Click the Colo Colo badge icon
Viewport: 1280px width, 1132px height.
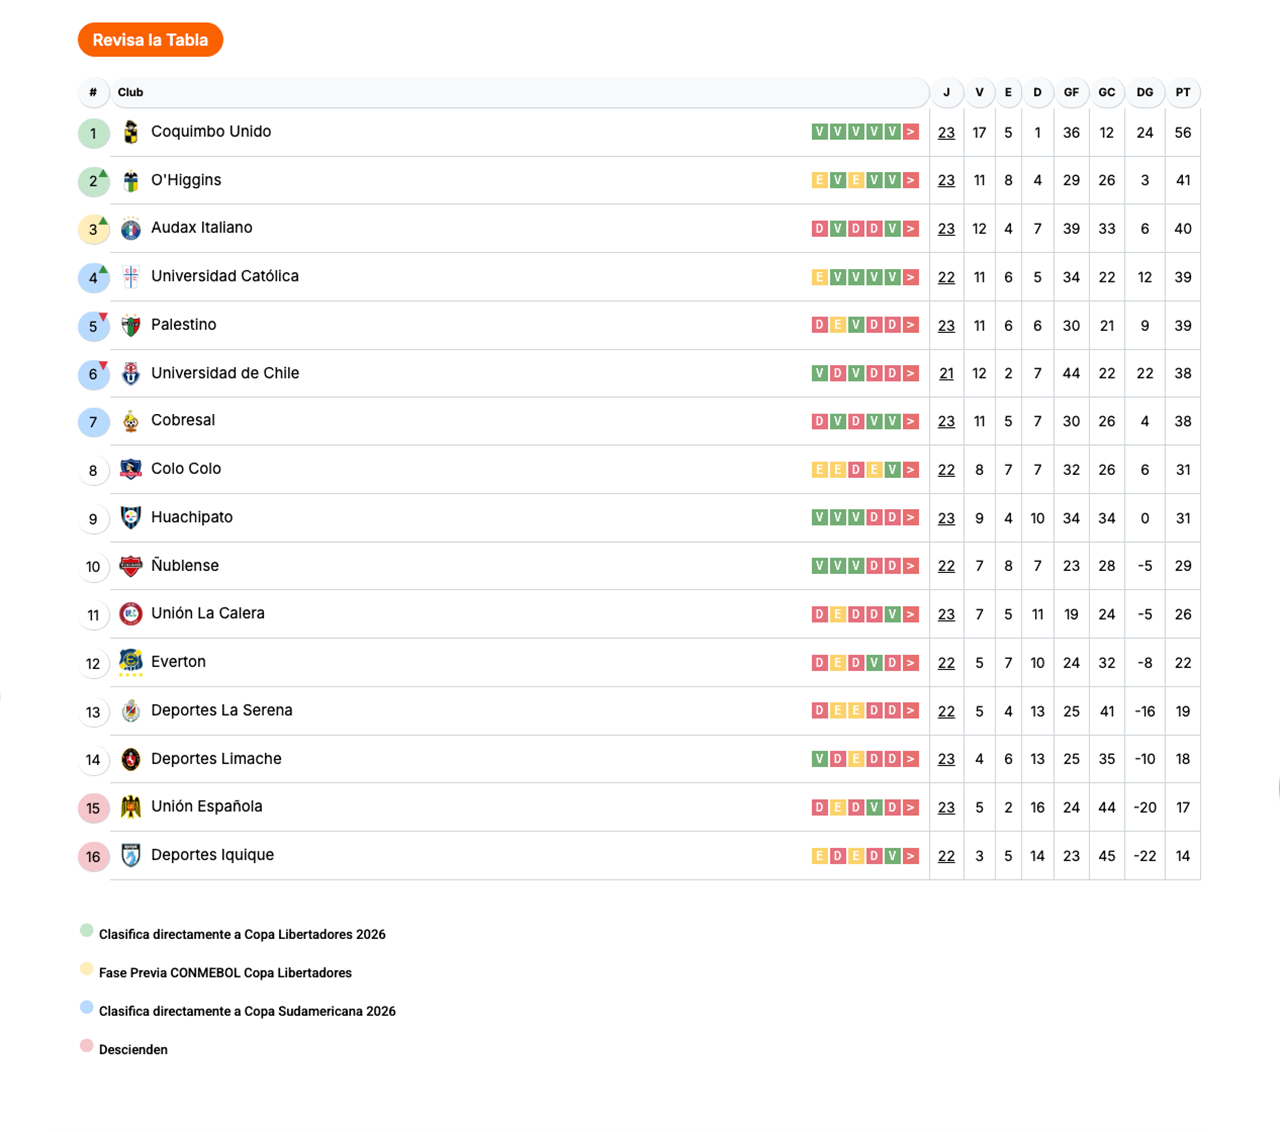[x=130, y=469]
